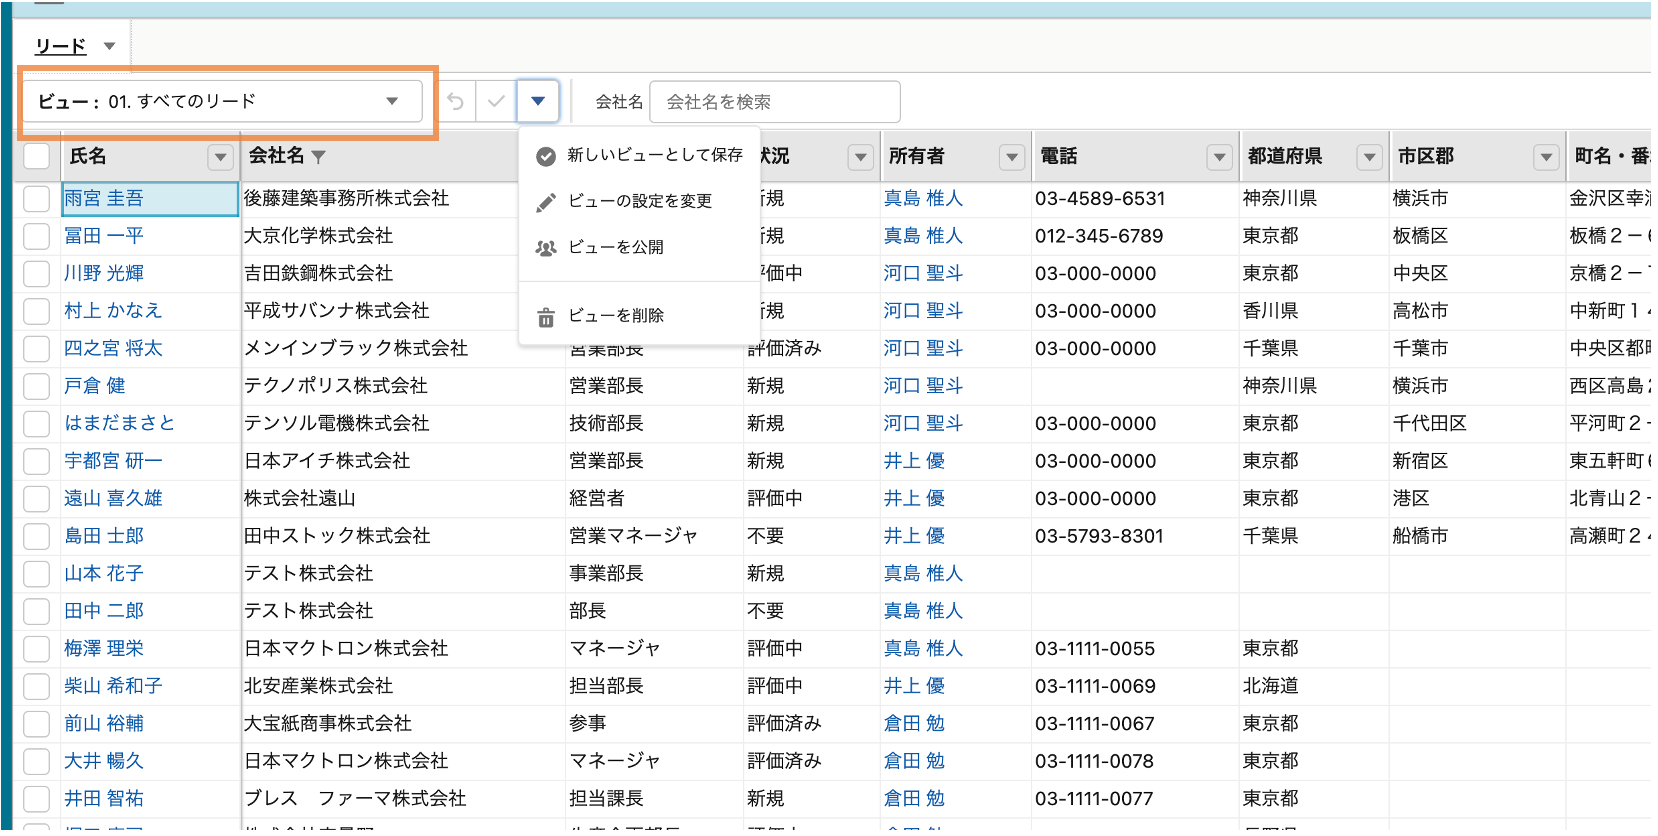1658x836 pixels.
Task: Open owner 真島 椎人 in 雨宮 圭吾 row
Action: pyautogui.click(x=923, y=199)
